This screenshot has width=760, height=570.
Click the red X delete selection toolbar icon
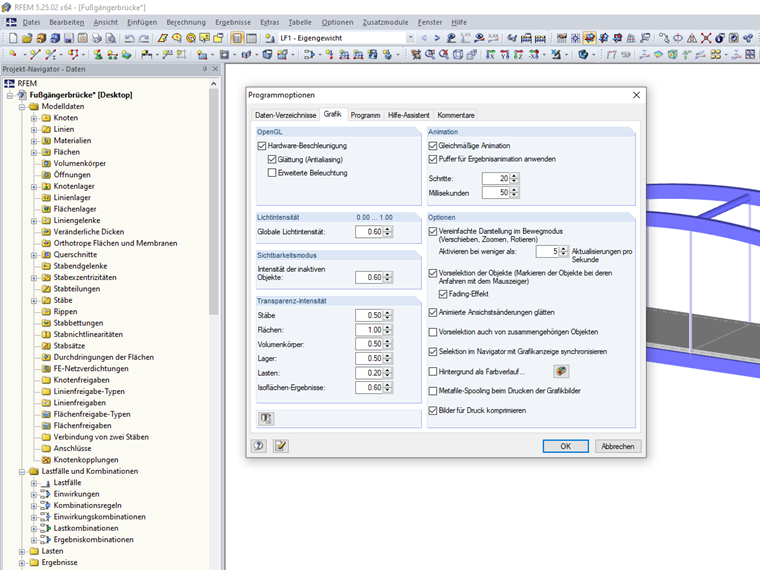pos(706,38)
